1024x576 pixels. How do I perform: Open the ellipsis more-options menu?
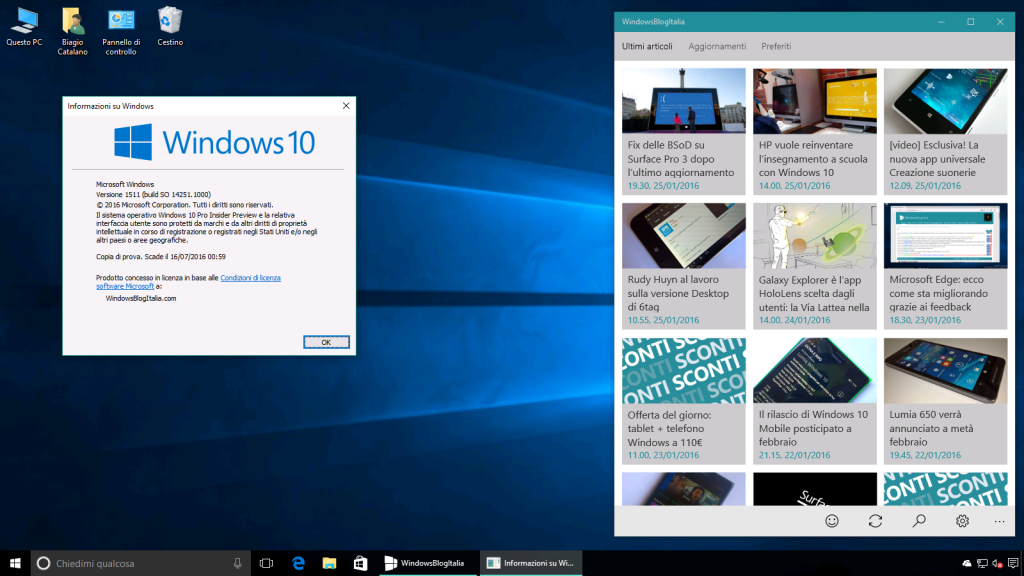coord(998,521)
